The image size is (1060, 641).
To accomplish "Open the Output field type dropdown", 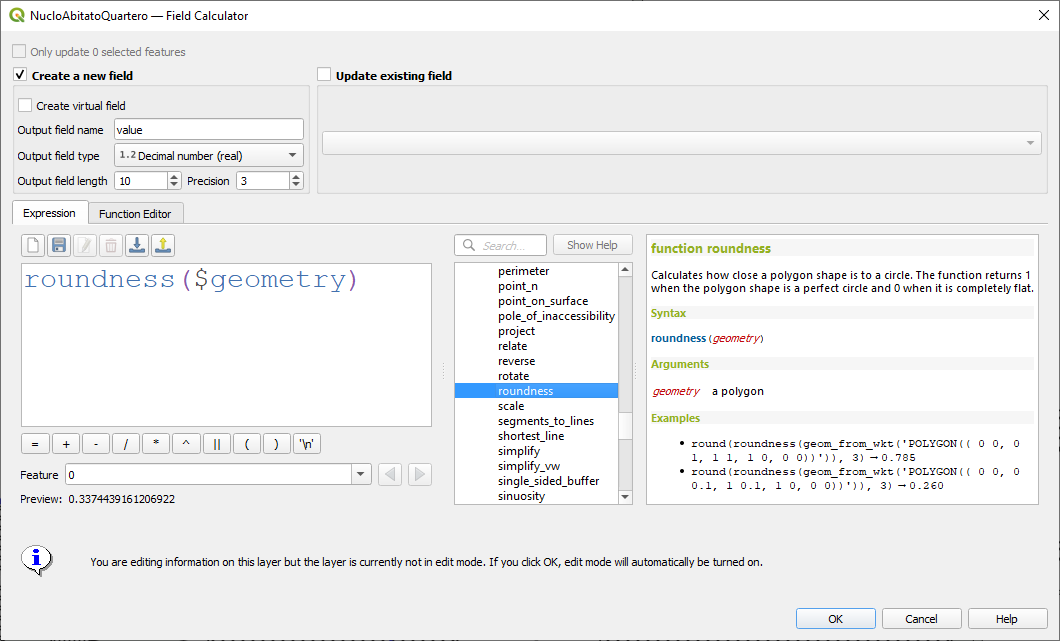I will [x=208, y=155].
